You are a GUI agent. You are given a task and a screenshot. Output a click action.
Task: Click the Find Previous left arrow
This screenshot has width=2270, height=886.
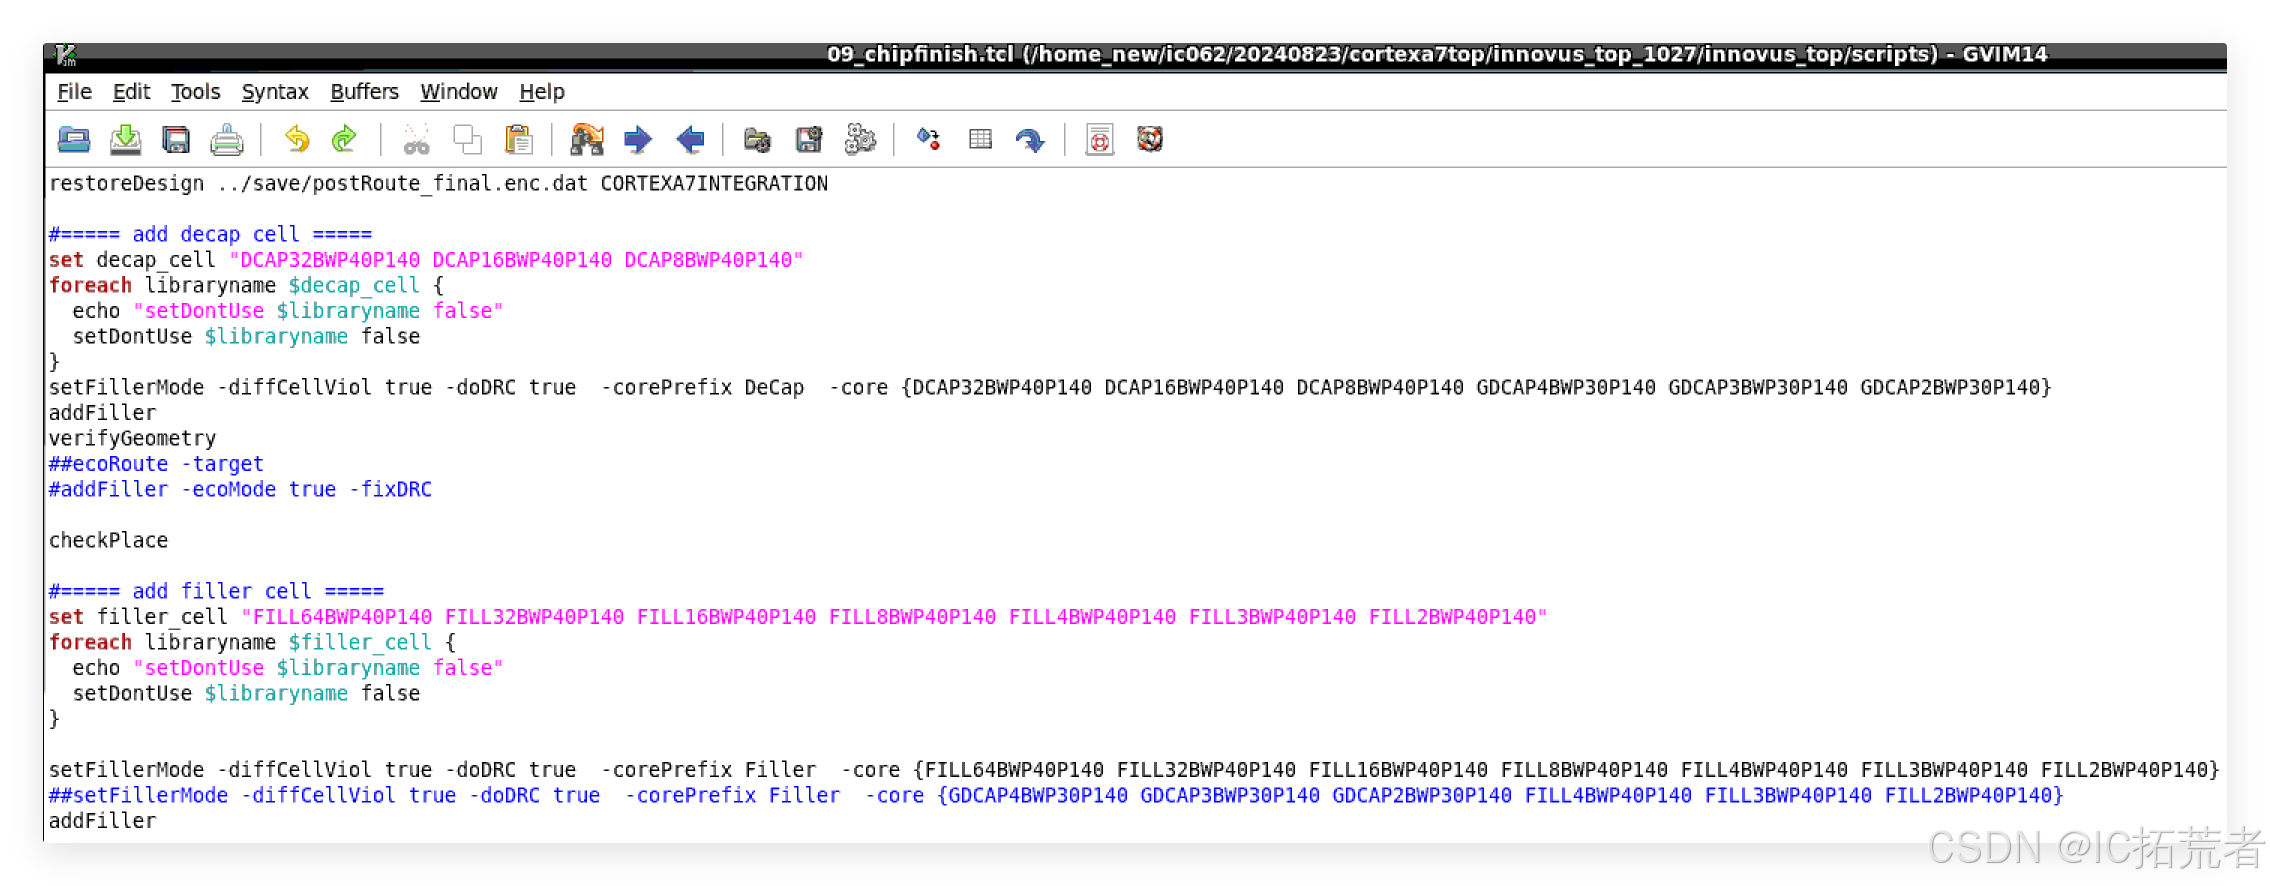[x=690, y=140]
